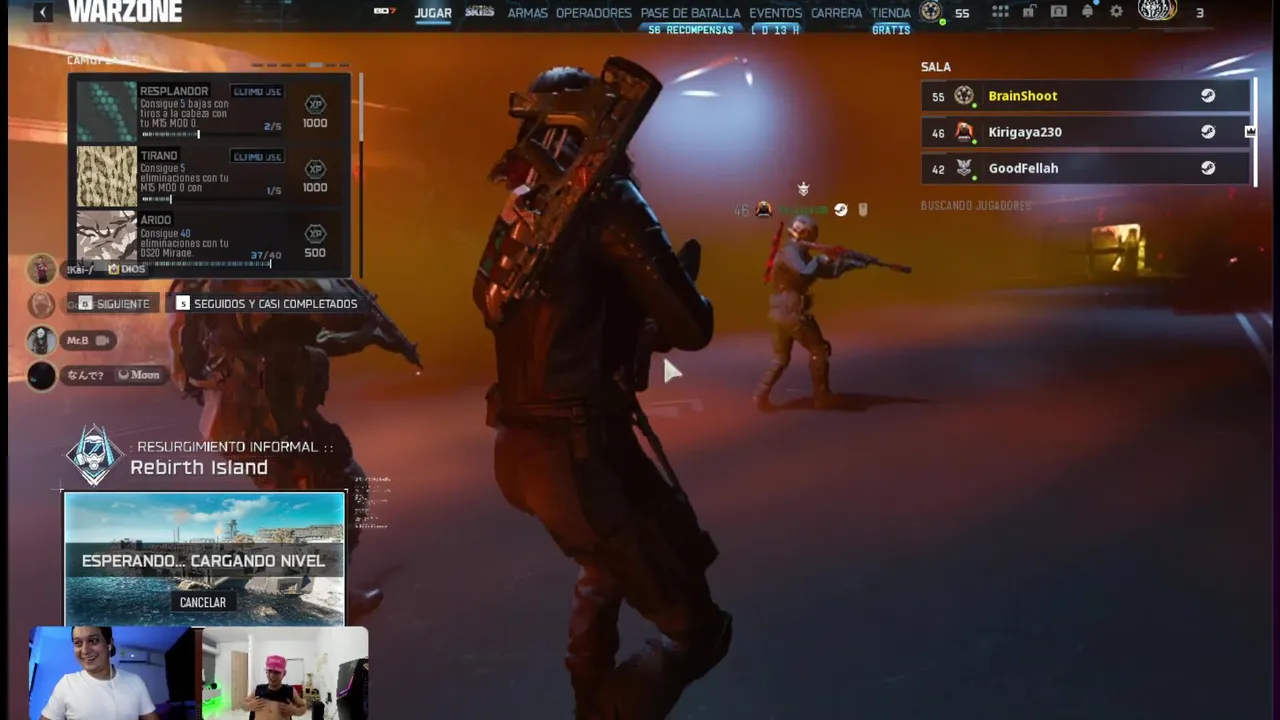The height and width of the screenshot is (720, 1280).
Task: Click the Mr.B avatar circle
Action: click(41, 340)
